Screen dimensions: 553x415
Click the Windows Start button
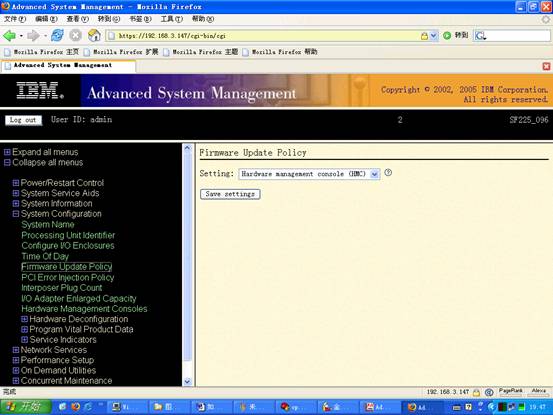pos(25,407)
